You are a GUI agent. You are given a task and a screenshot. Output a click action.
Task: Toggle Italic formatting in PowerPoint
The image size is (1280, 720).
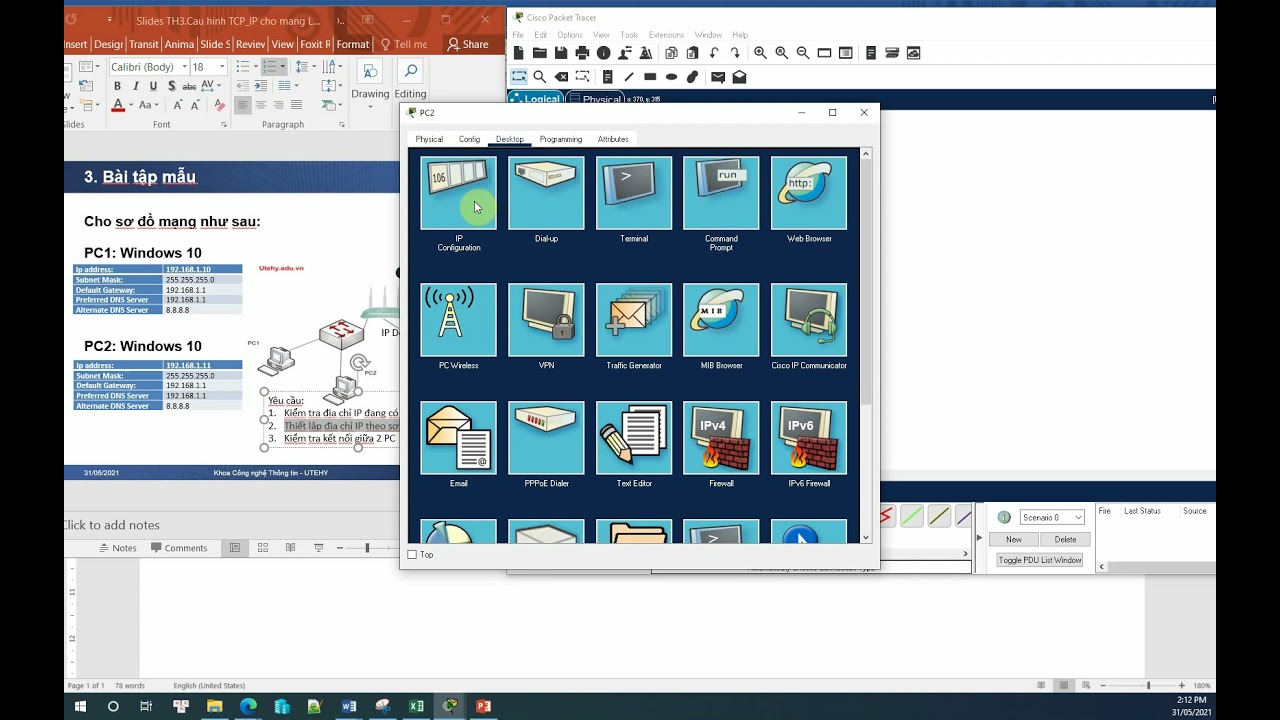(x=135, y=87)
